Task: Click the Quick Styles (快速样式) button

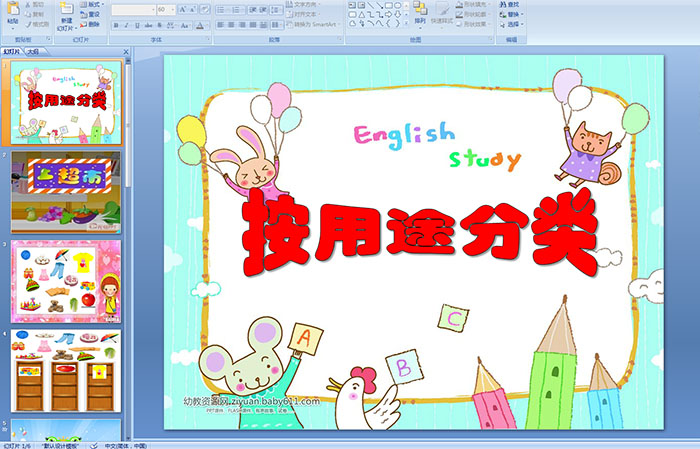Action: click(x=442, y=13)
